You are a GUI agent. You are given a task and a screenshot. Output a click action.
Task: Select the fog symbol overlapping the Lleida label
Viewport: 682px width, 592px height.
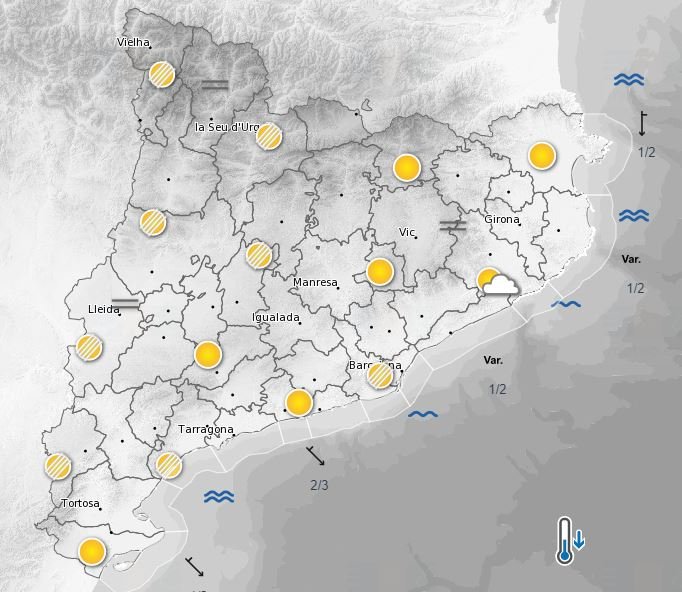[125, 303]
